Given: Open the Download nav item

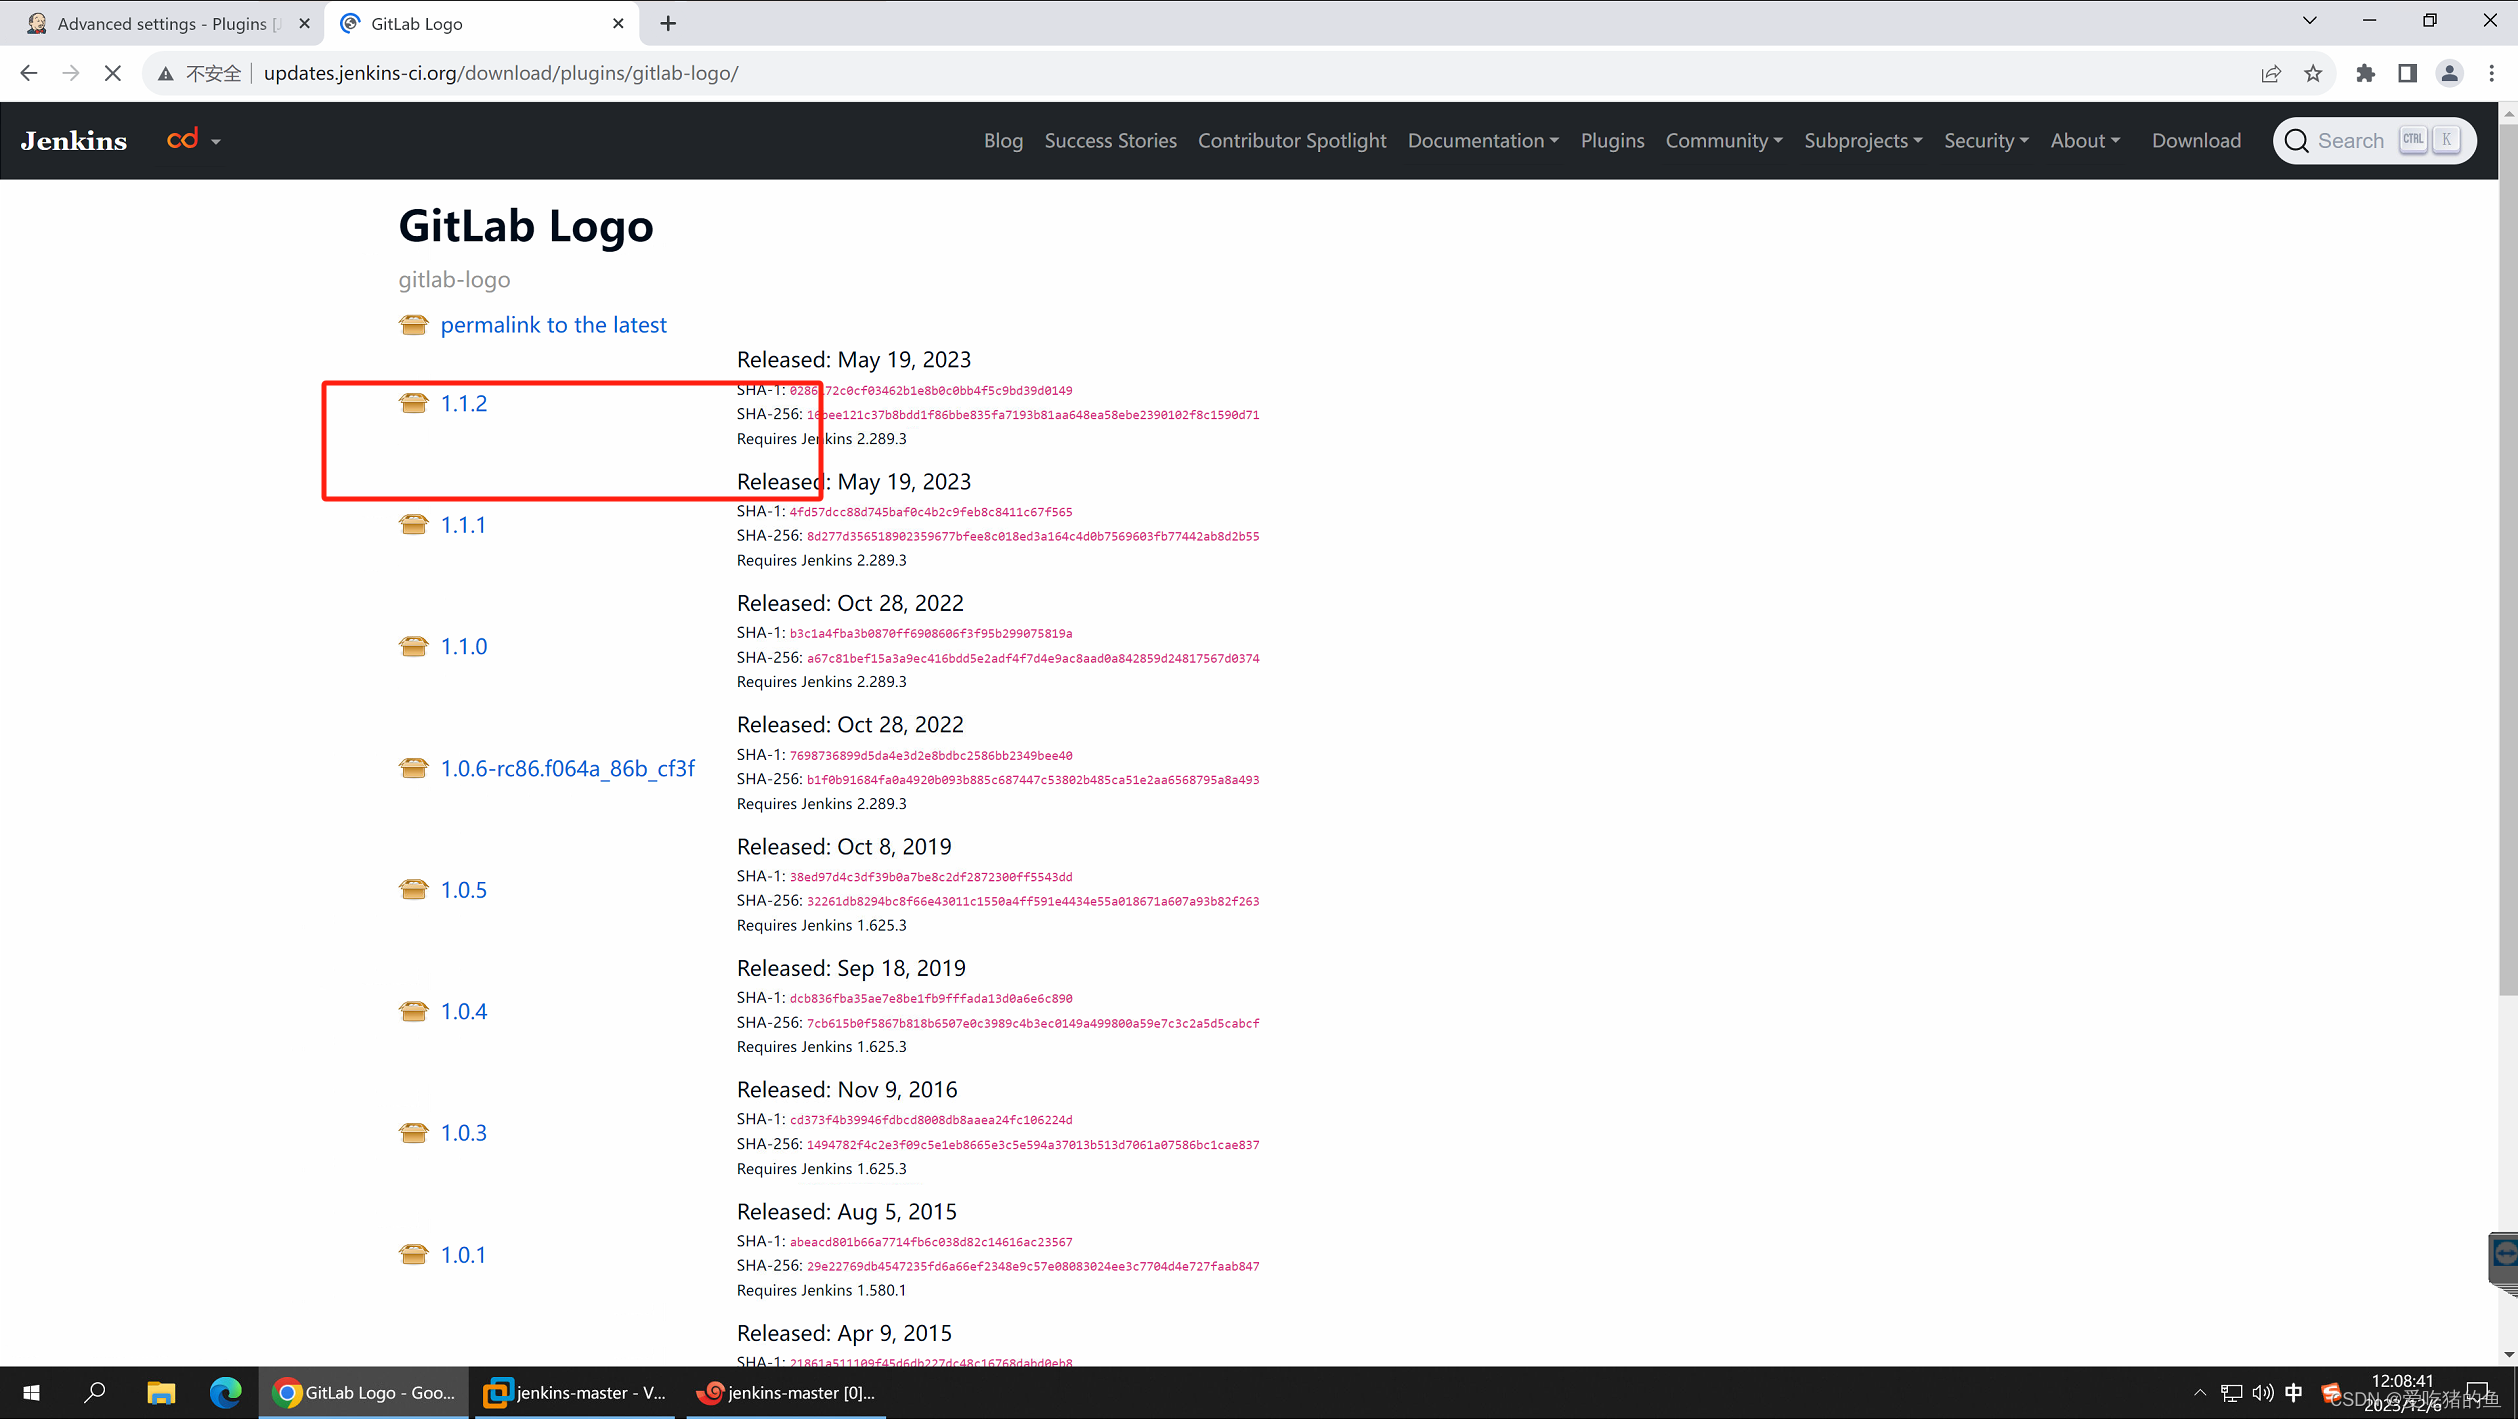Looking at the screenshot, I should tap(2196, 141).
